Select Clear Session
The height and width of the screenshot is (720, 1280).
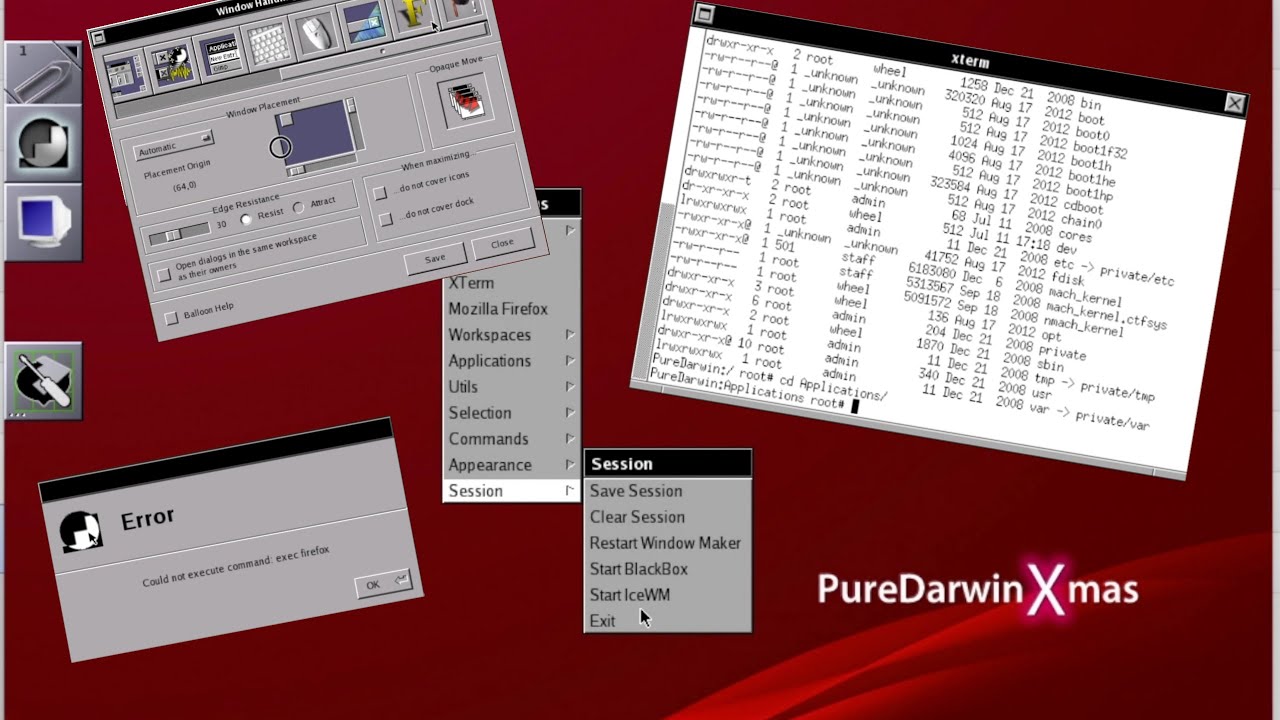click(667, 517)
